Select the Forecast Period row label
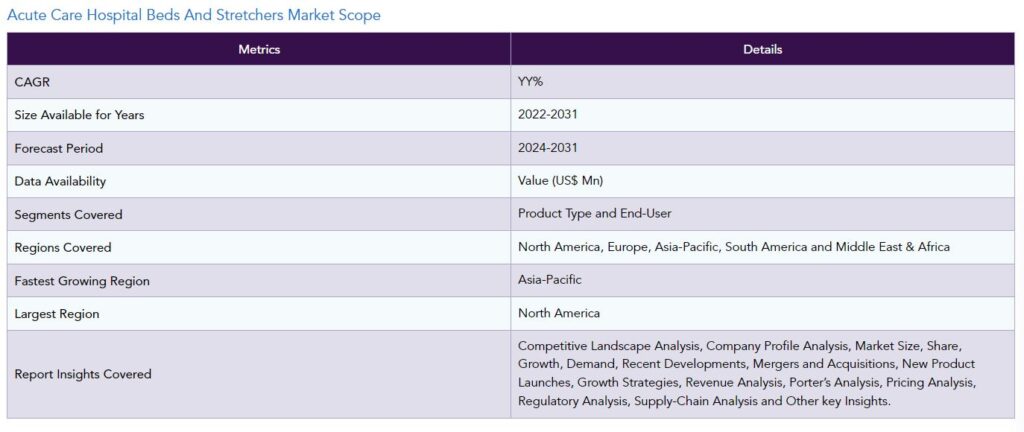Viewport: 1024px width, 432px height. coord(58,148)
